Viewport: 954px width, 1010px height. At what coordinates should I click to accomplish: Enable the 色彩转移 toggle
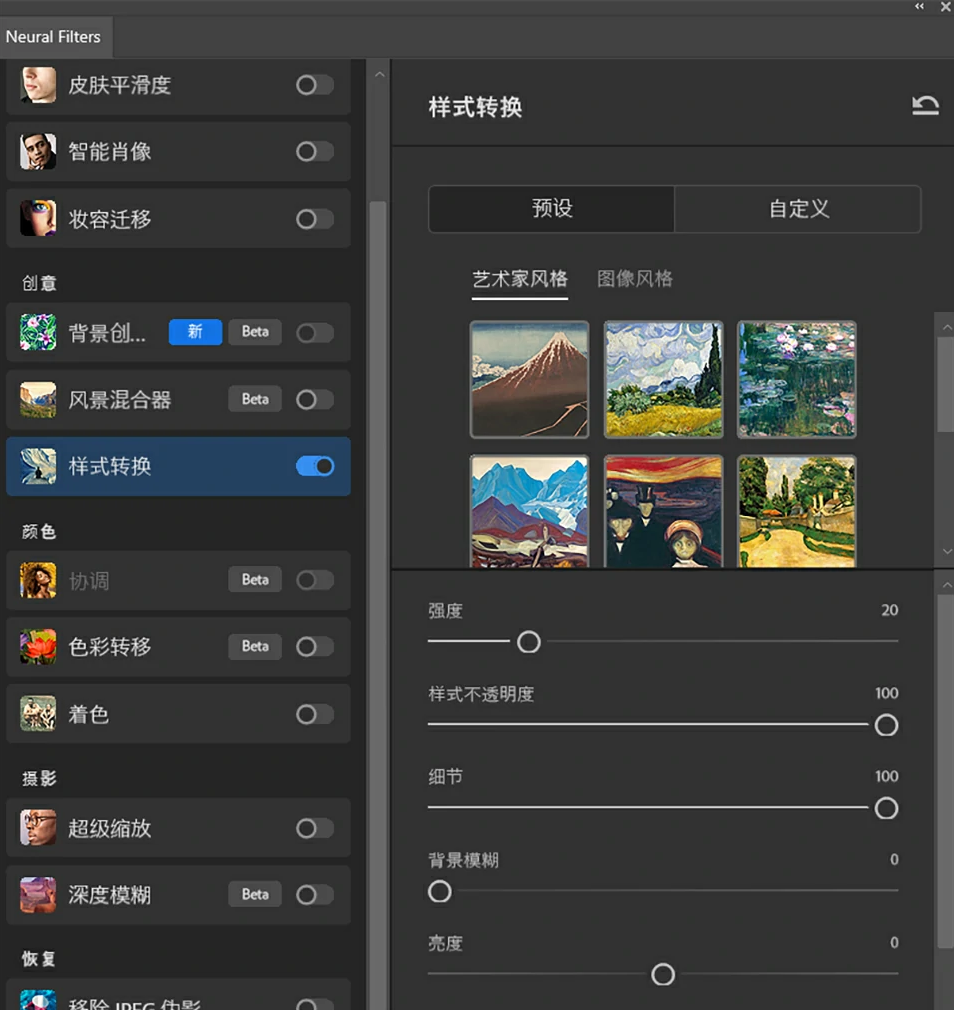pyautogui.click(x=314, y=647)
